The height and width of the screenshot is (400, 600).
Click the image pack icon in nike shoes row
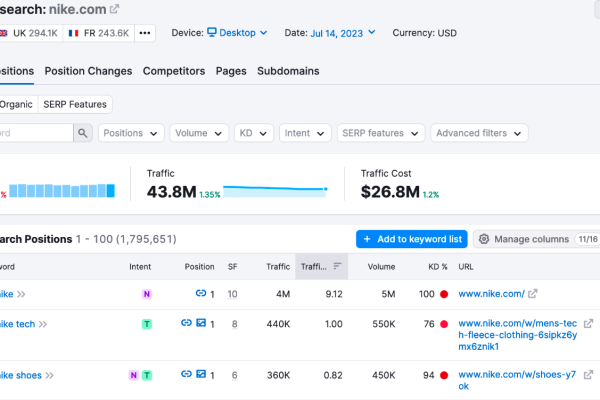201,374
